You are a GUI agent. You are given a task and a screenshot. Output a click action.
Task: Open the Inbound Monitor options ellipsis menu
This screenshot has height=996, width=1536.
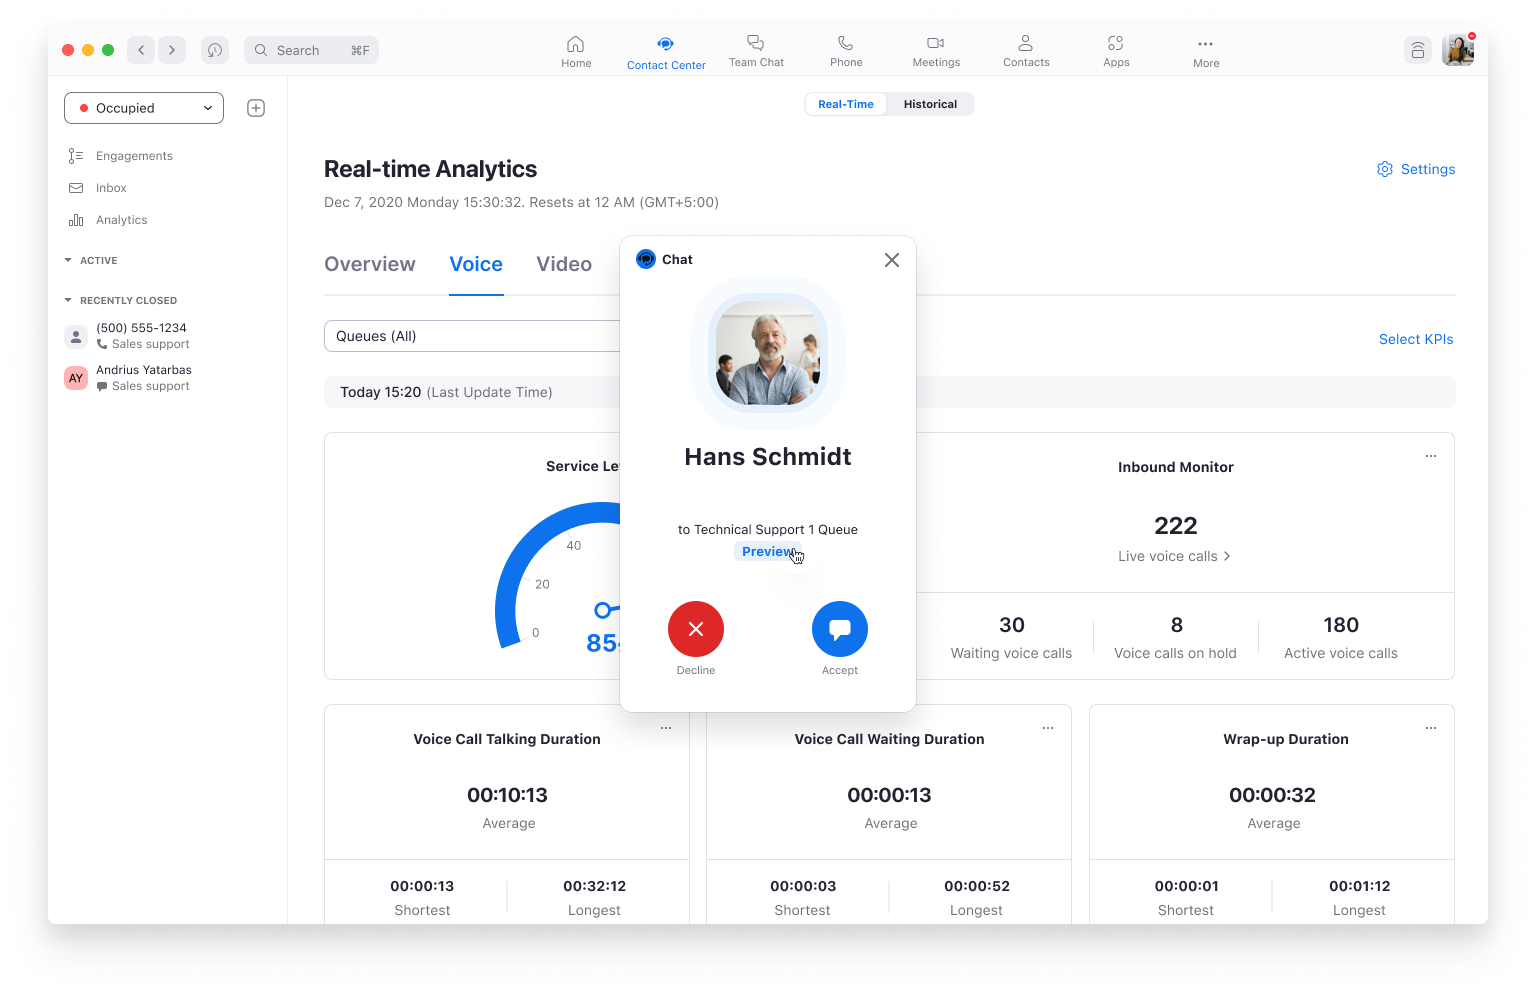pyautogui.click(x=1430, y=455)
